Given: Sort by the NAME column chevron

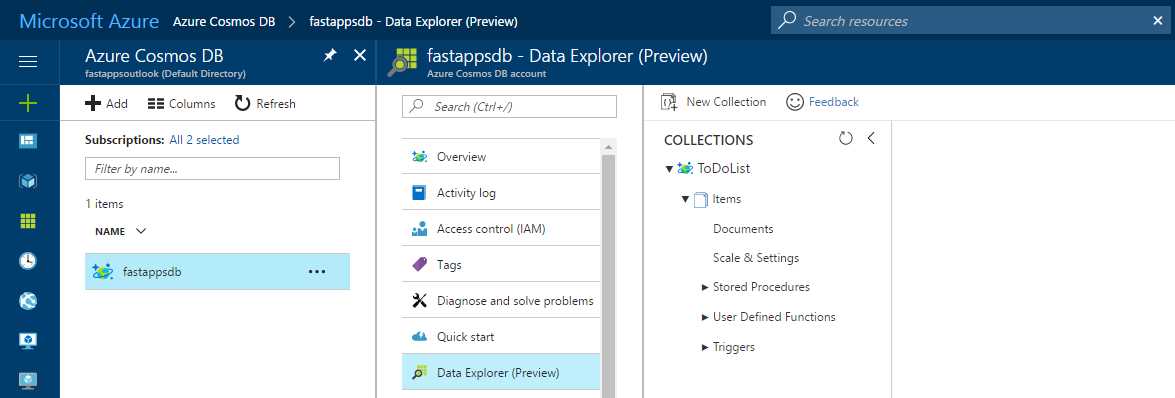Looking at the screenshot, I should click(141, 231).
